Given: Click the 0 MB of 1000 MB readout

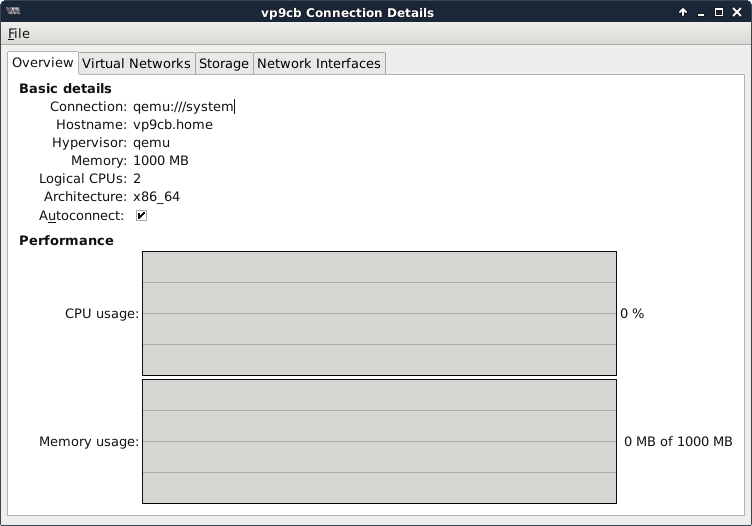Looking at the screenshot, I should coord(678,442).
